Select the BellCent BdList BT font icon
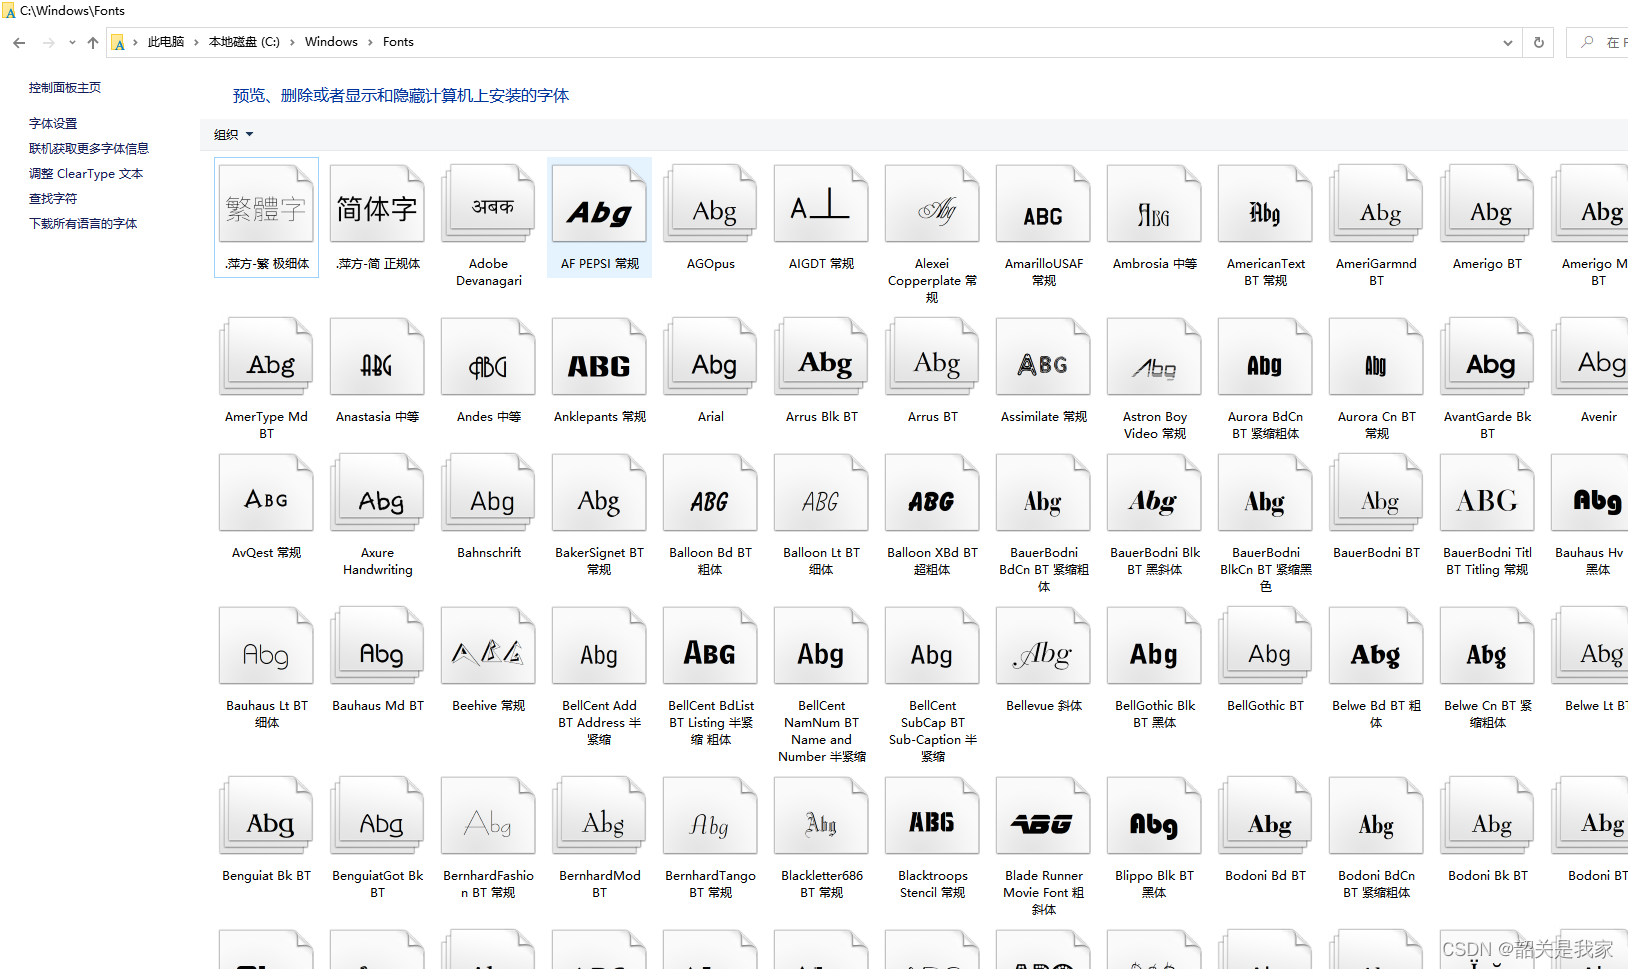This screenshot has height=969, width=1628. (710, 646)
